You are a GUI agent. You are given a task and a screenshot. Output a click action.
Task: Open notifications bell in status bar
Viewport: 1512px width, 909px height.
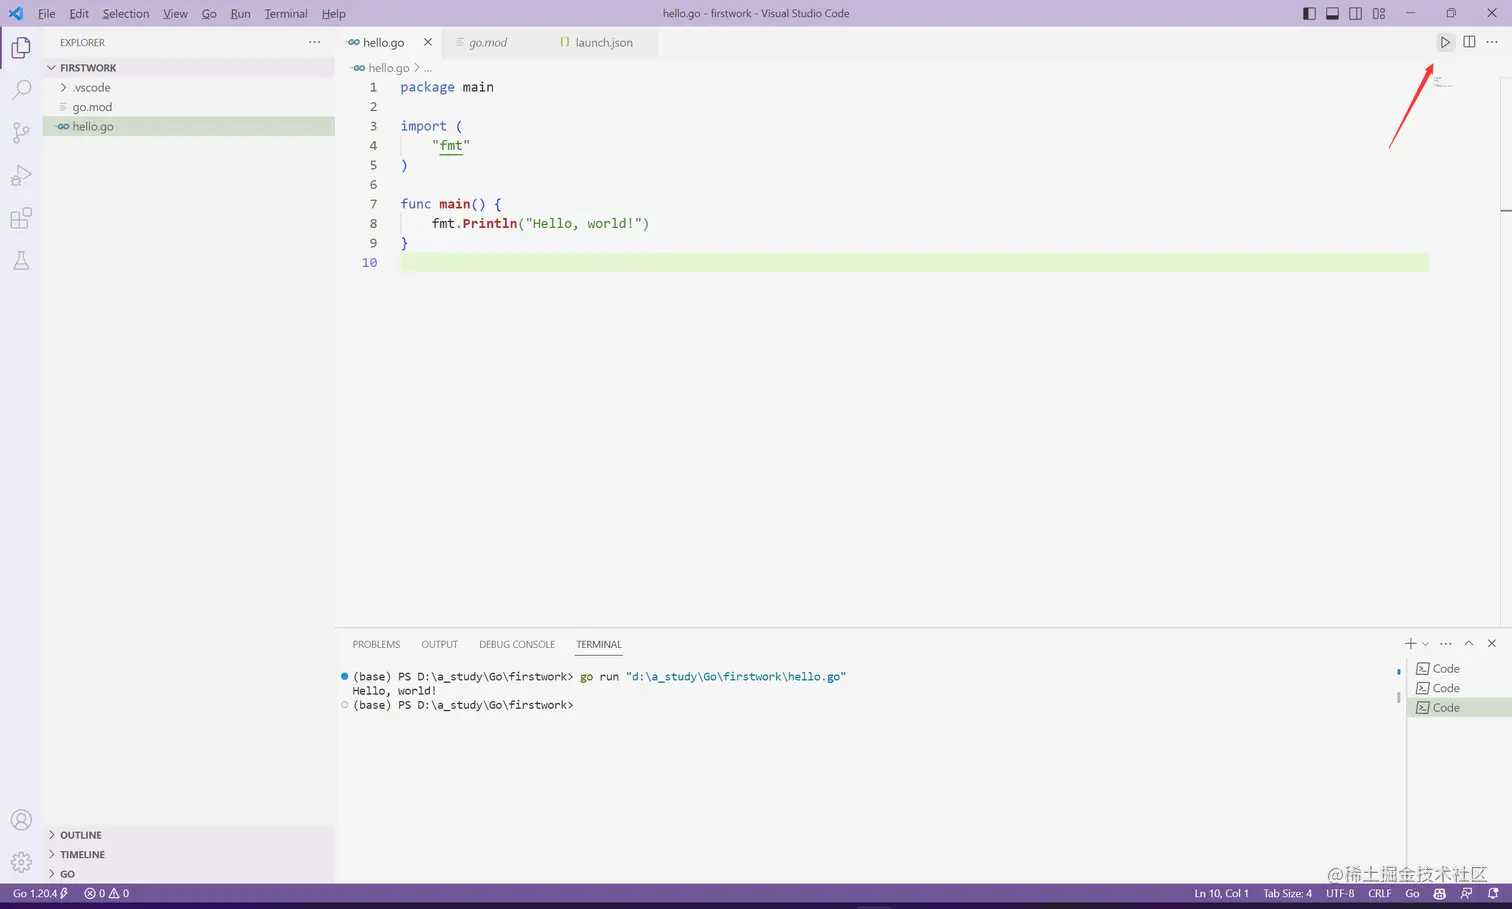tap(1493, 893)
